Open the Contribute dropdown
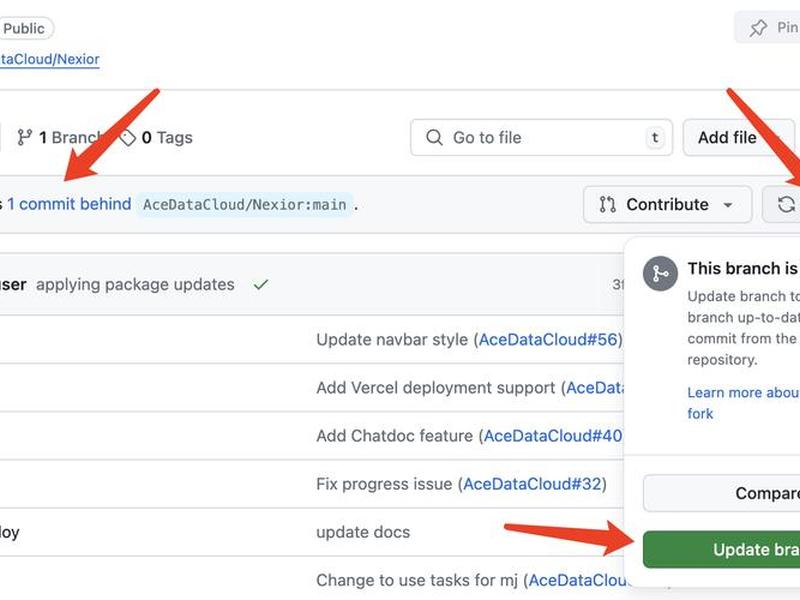The height and width of the screenshot is (600, 800). [667, 204]
